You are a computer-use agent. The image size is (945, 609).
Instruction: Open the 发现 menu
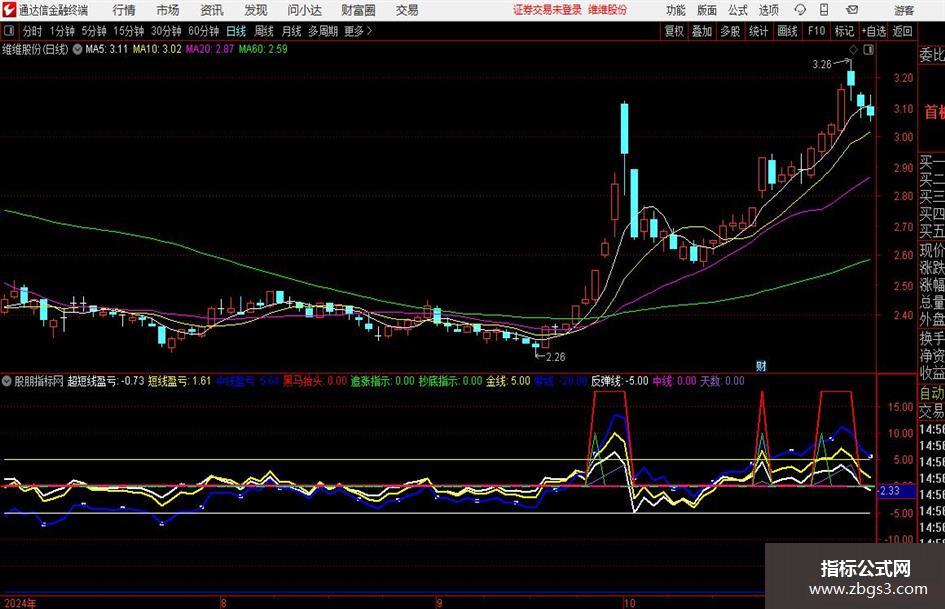click(x=256, y=10)
